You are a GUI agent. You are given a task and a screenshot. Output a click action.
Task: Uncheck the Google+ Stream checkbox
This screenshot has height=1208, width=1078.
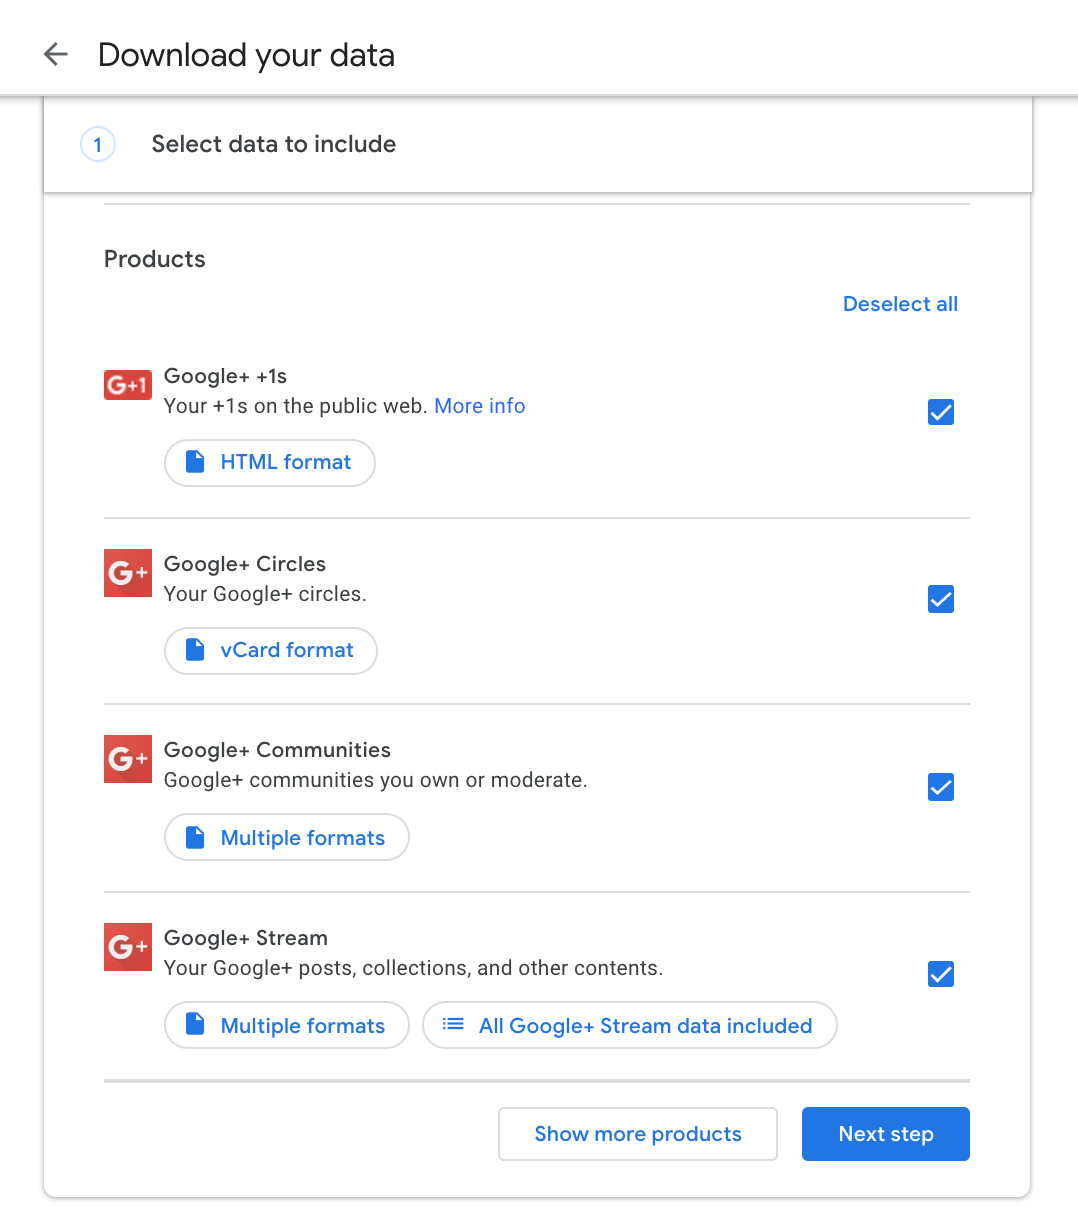coord(940,973)
